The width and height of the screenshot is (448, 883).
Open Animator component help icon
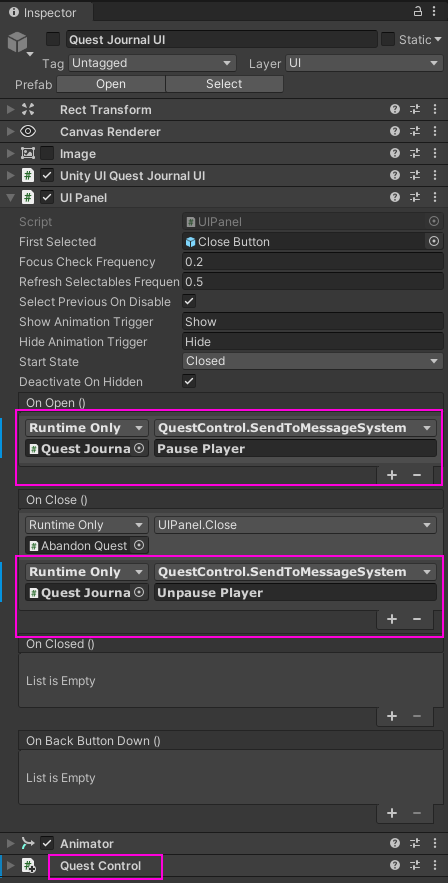[395, 843]
